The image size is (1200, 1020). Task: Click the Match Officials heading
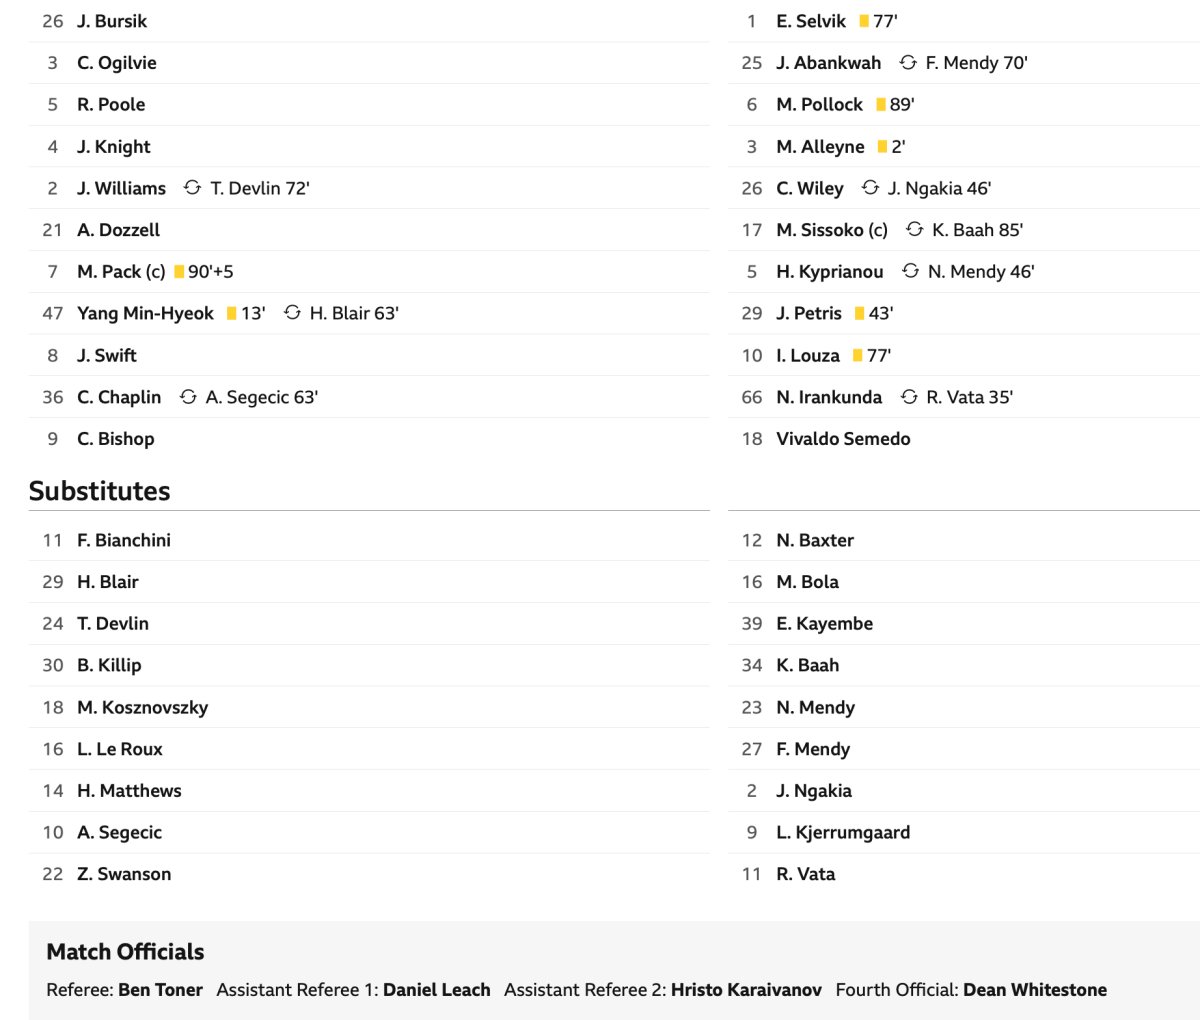[x=125, y=952]
